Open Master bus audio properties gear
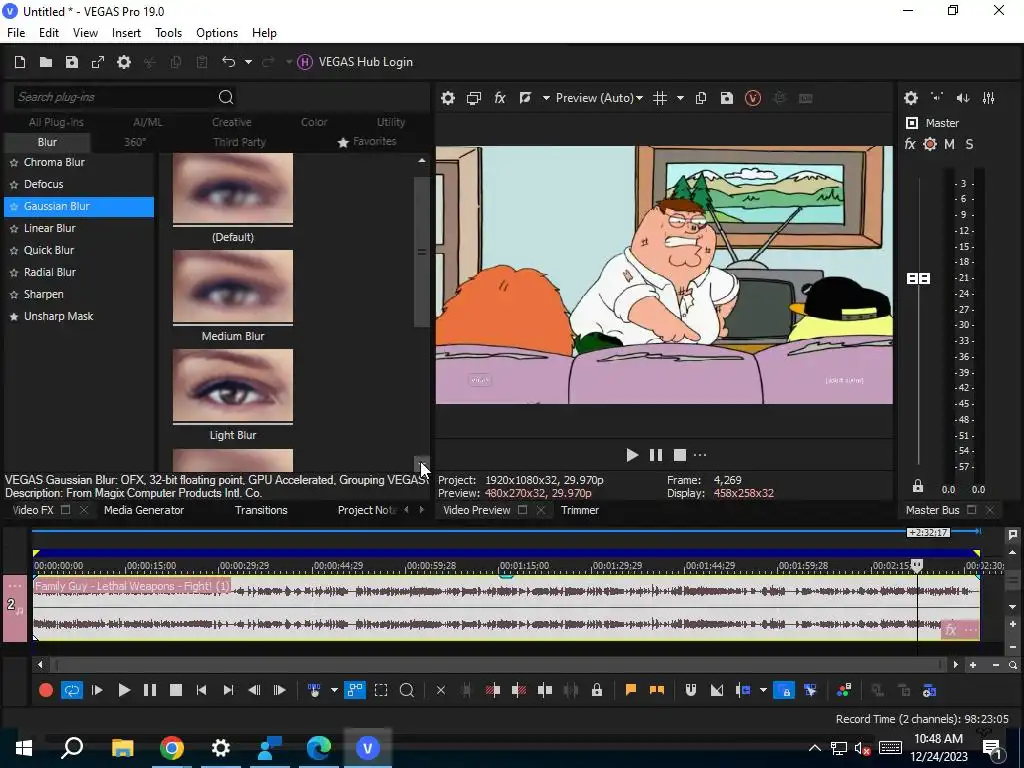The width and height of the screenshot is (1024, 768). [911, 98]
